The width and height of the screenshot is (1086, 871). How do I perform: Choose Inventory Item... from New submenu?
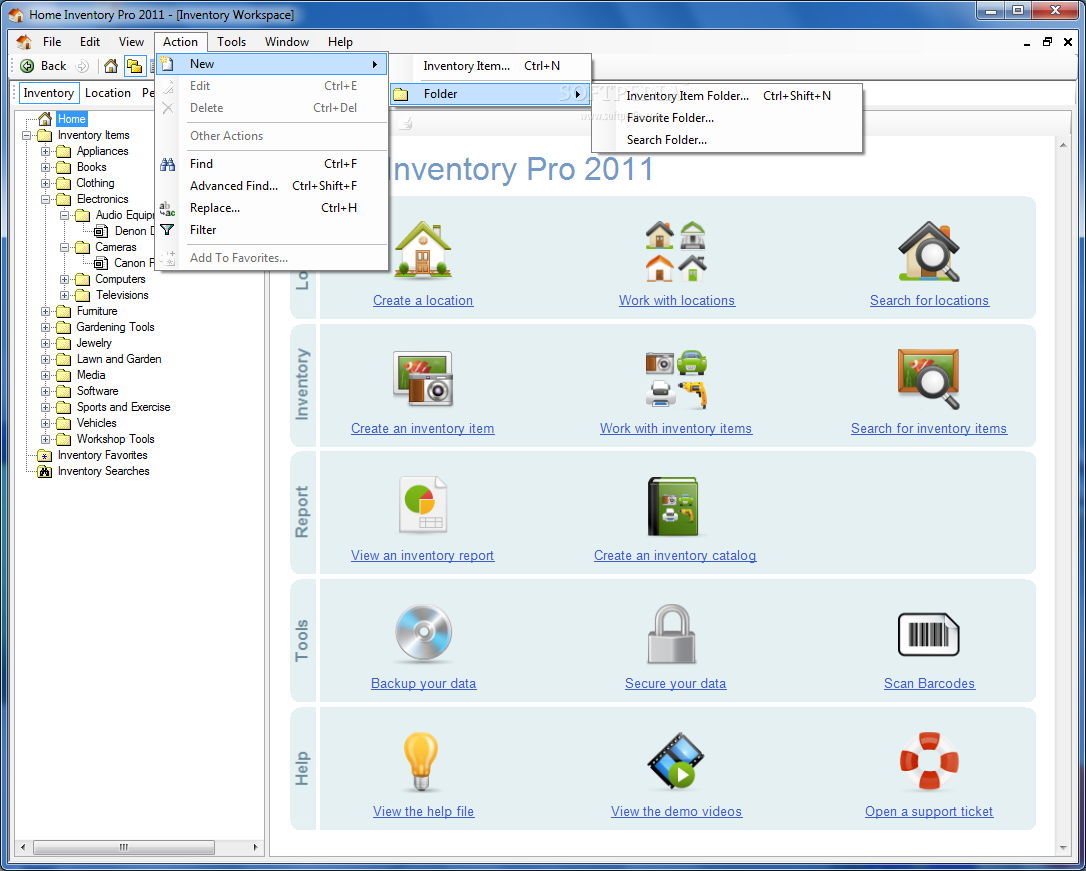pos(491,66)
